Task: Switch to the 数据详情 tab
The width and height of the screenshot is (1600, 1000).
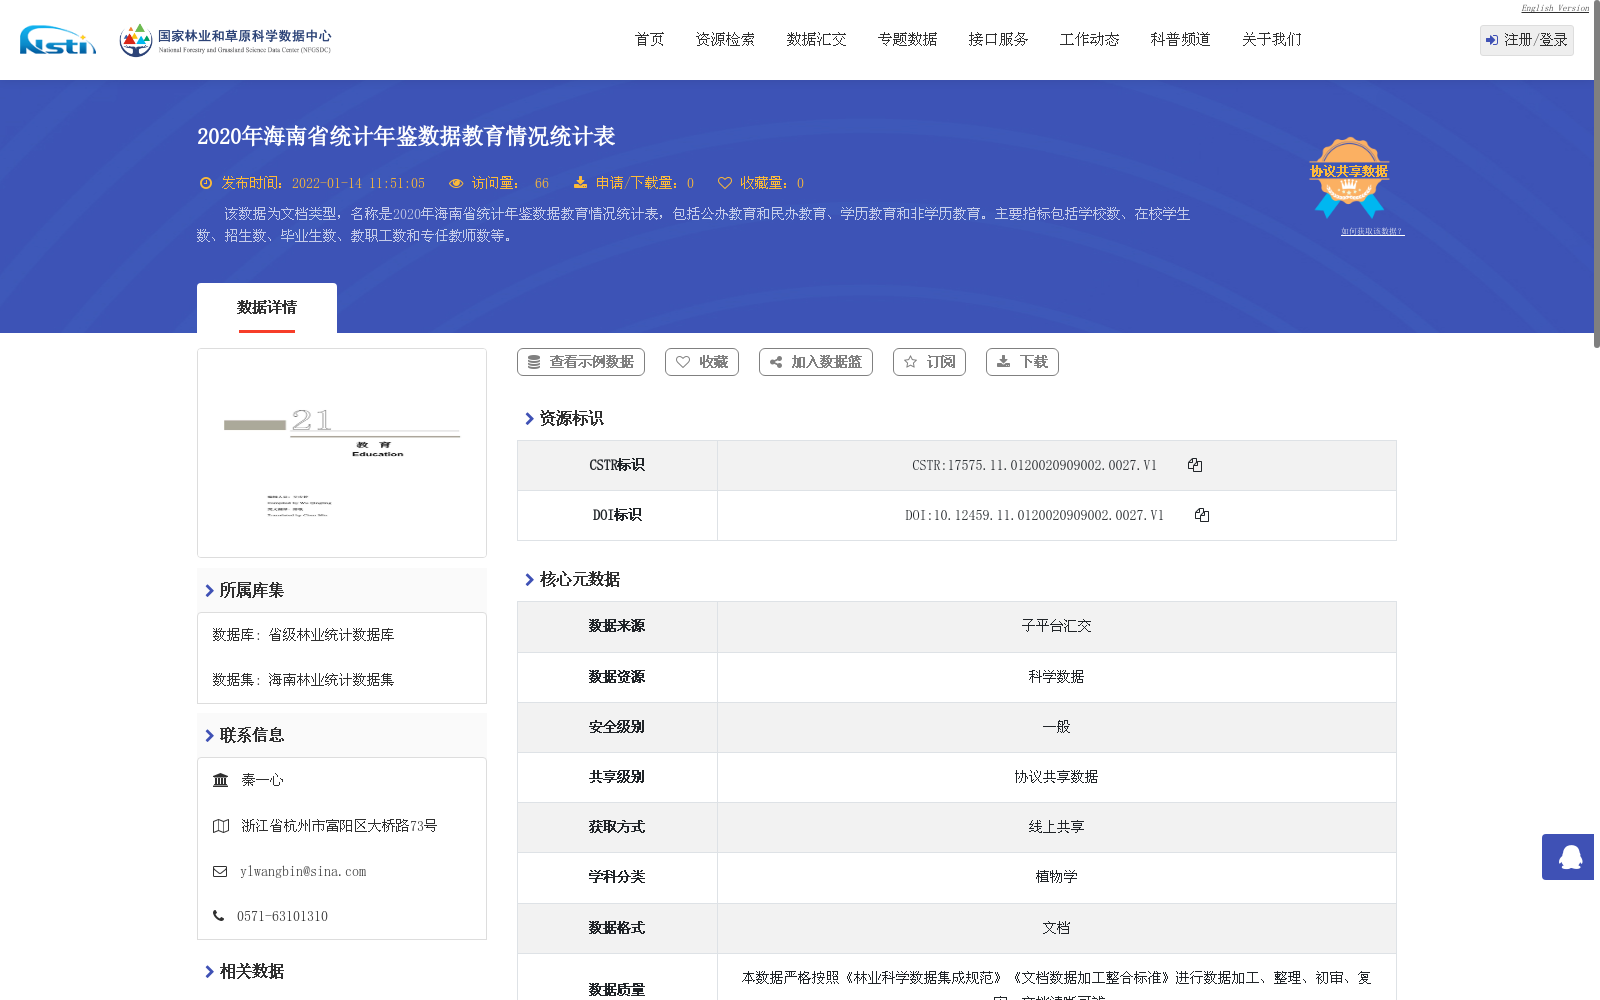Action: (267, 308)
